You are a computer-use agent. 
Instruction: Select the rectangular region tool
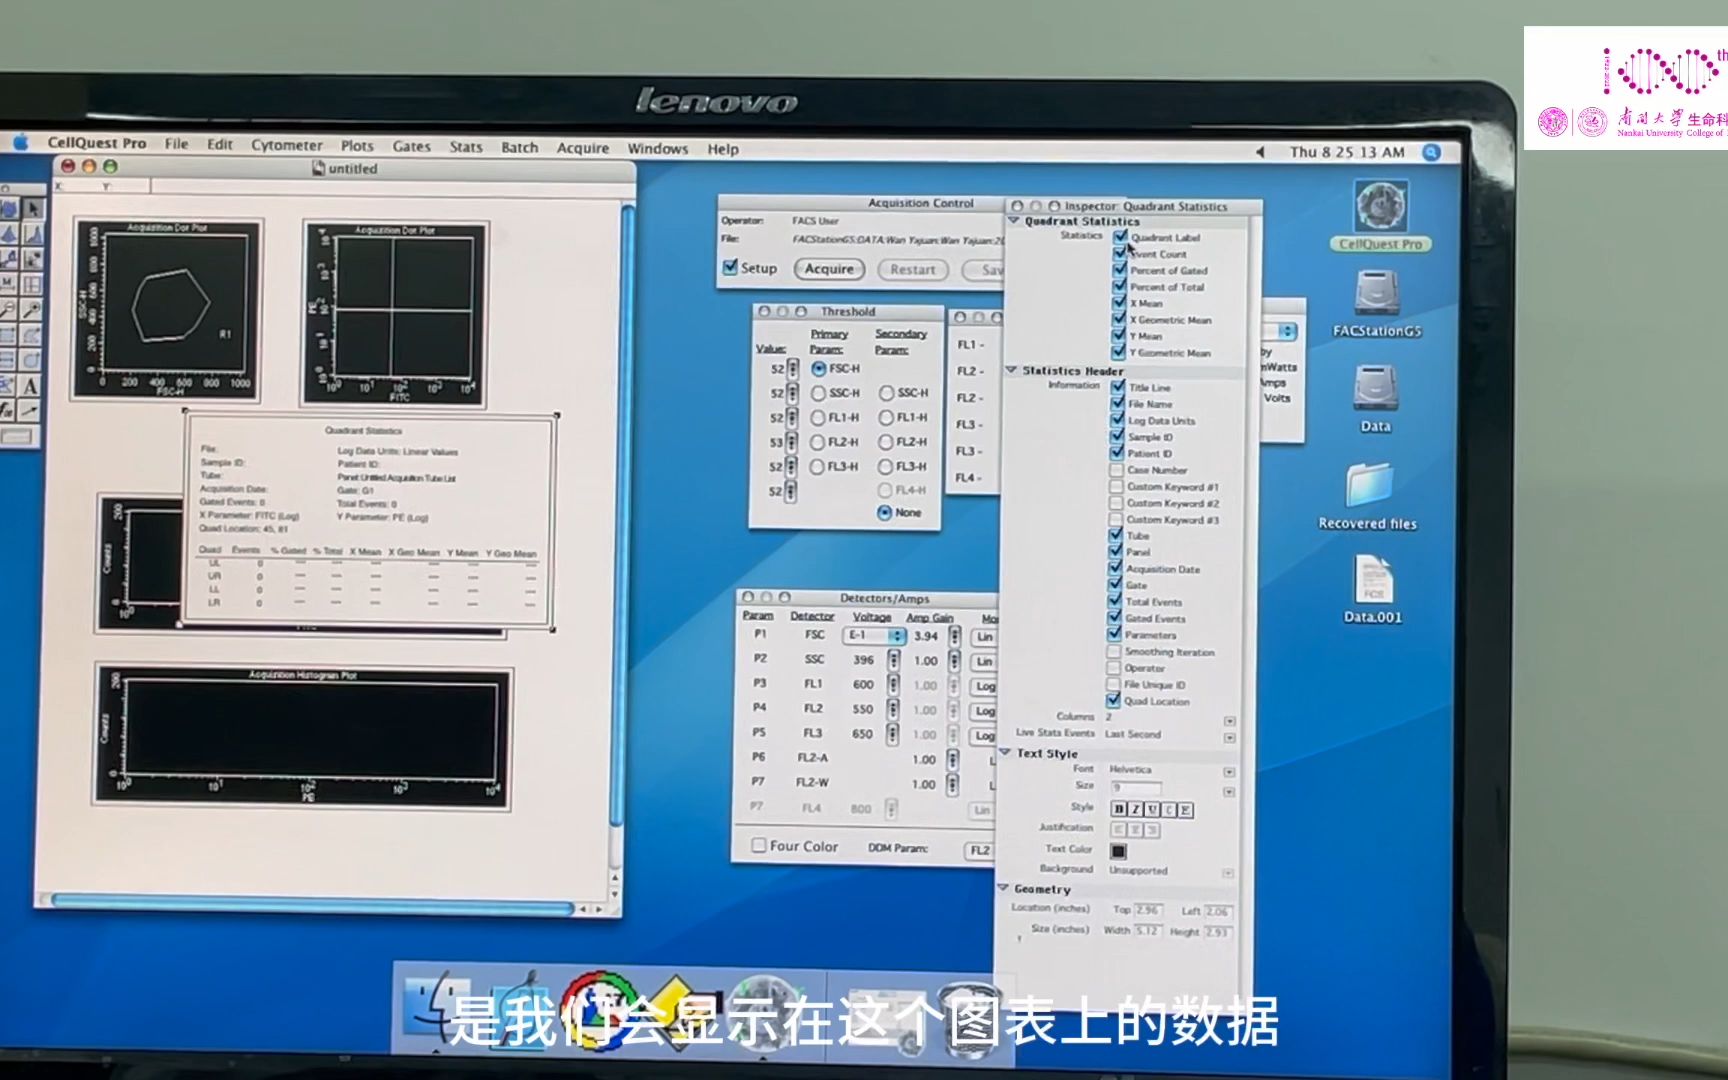(7, 335)
